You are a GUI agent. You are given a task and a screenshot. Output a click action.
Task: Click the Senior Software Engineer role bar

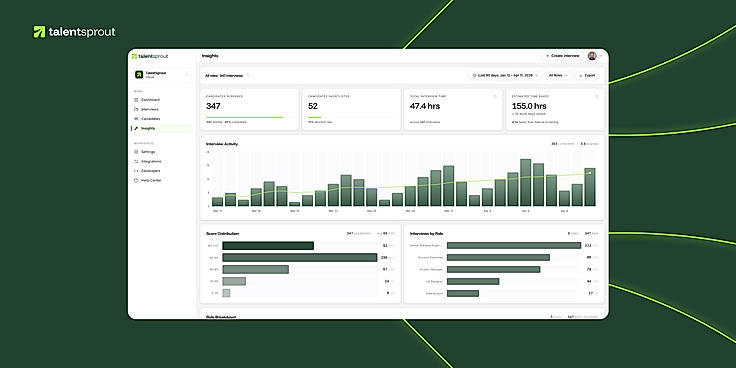point(514,245)
